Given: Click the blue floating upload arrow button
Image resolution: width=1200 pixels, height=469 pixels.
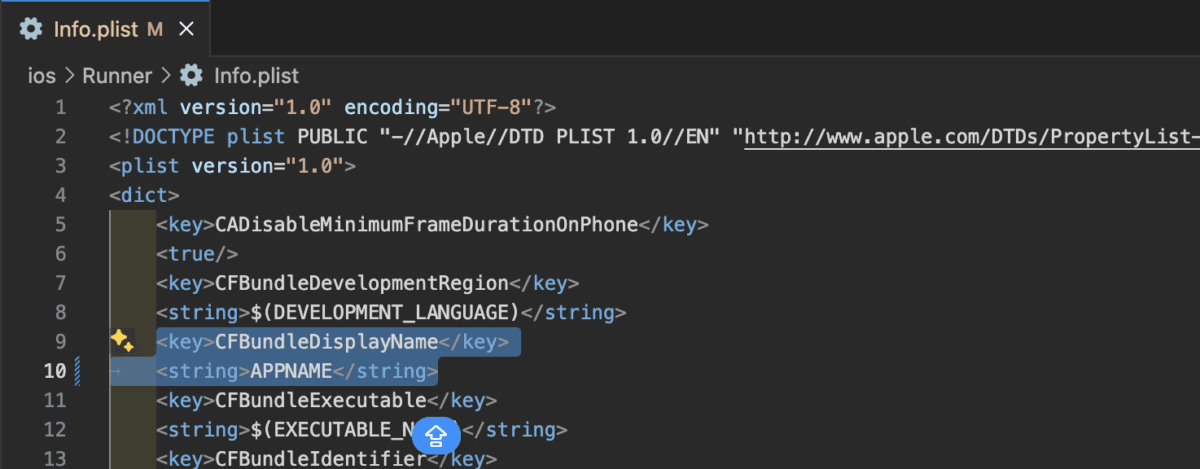Looking at the screenshot, I should [436, 435].
